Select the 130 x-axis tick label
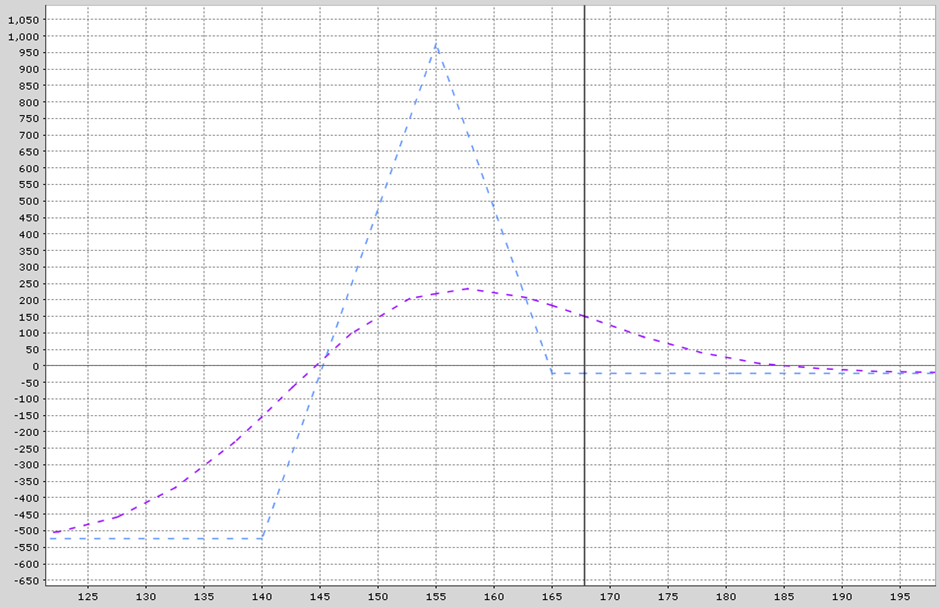The height and width of the screenshot is (608, 940). (x=146, y=597)
